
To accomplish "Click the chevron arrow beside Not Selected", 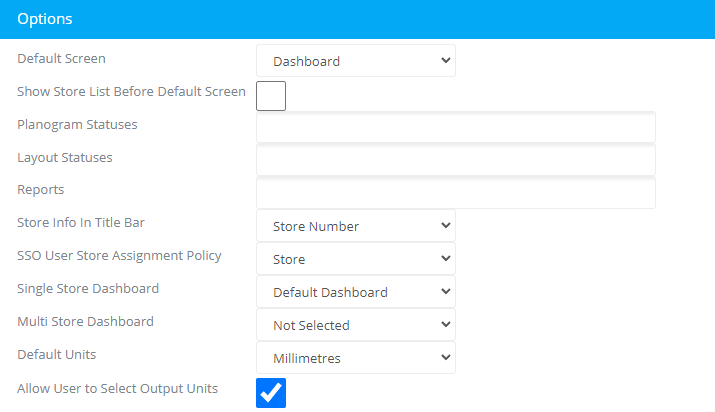I will [446, 324].
